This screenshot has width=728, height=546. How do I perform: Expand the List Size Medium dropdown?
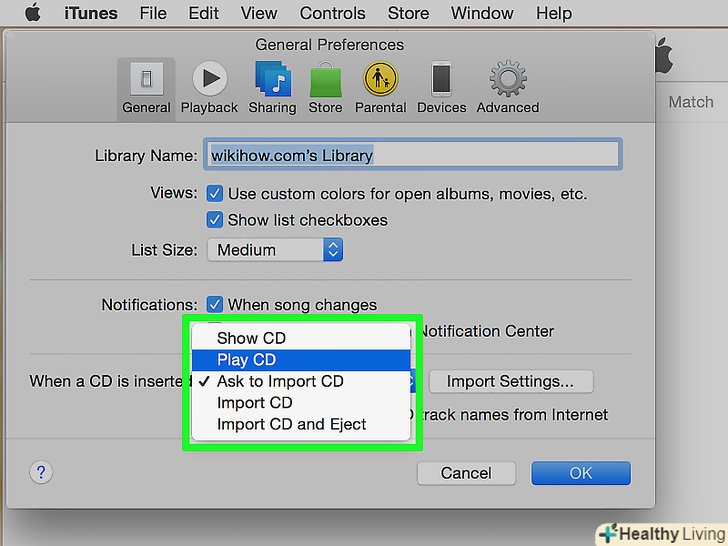[x=275, y=250]
